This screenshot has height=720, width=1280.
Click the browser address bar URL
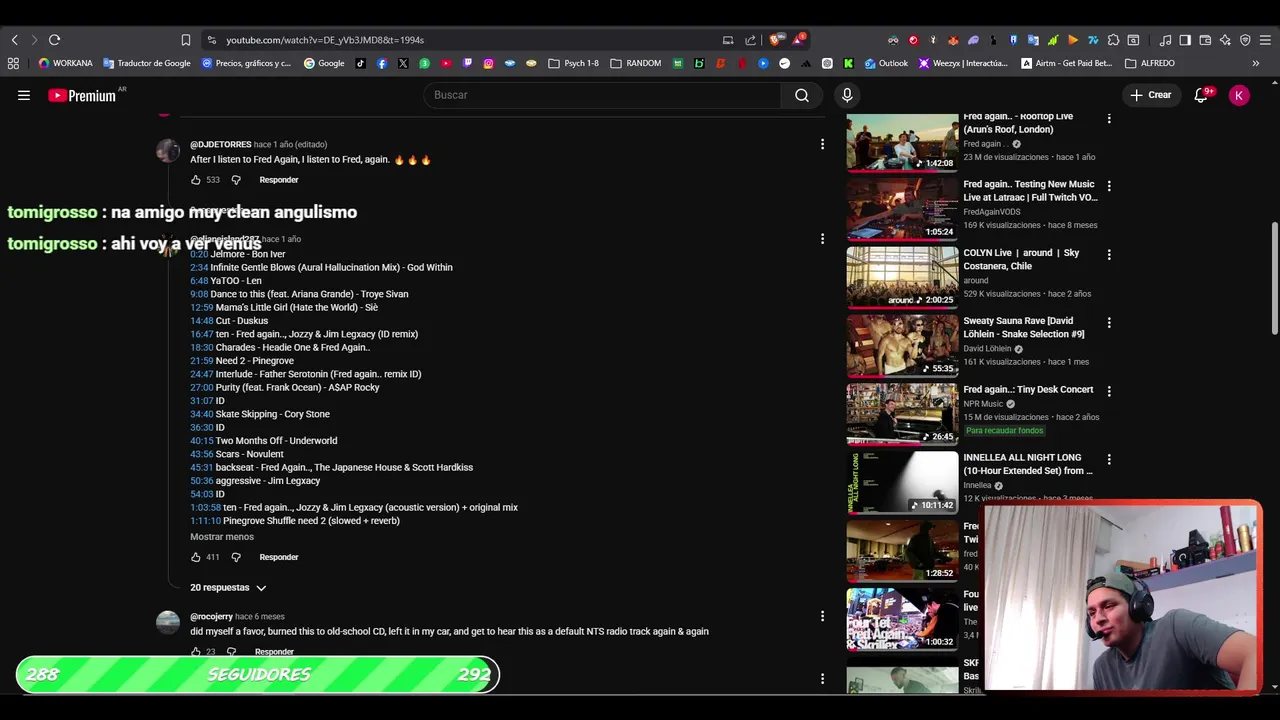click(x=325, y=40)
